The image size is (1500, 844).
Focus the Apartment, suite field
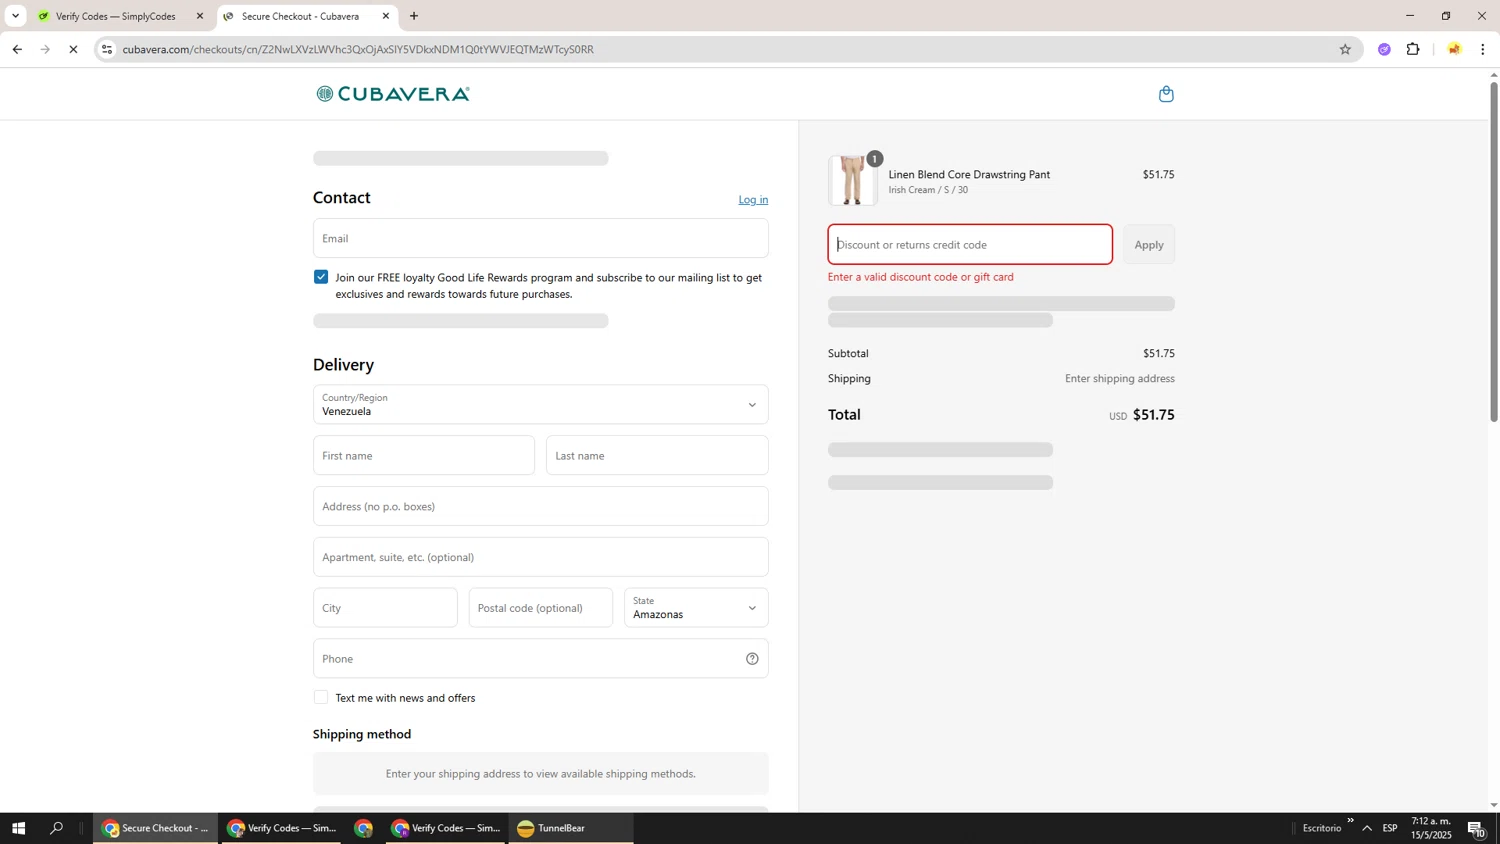(540, 557)
